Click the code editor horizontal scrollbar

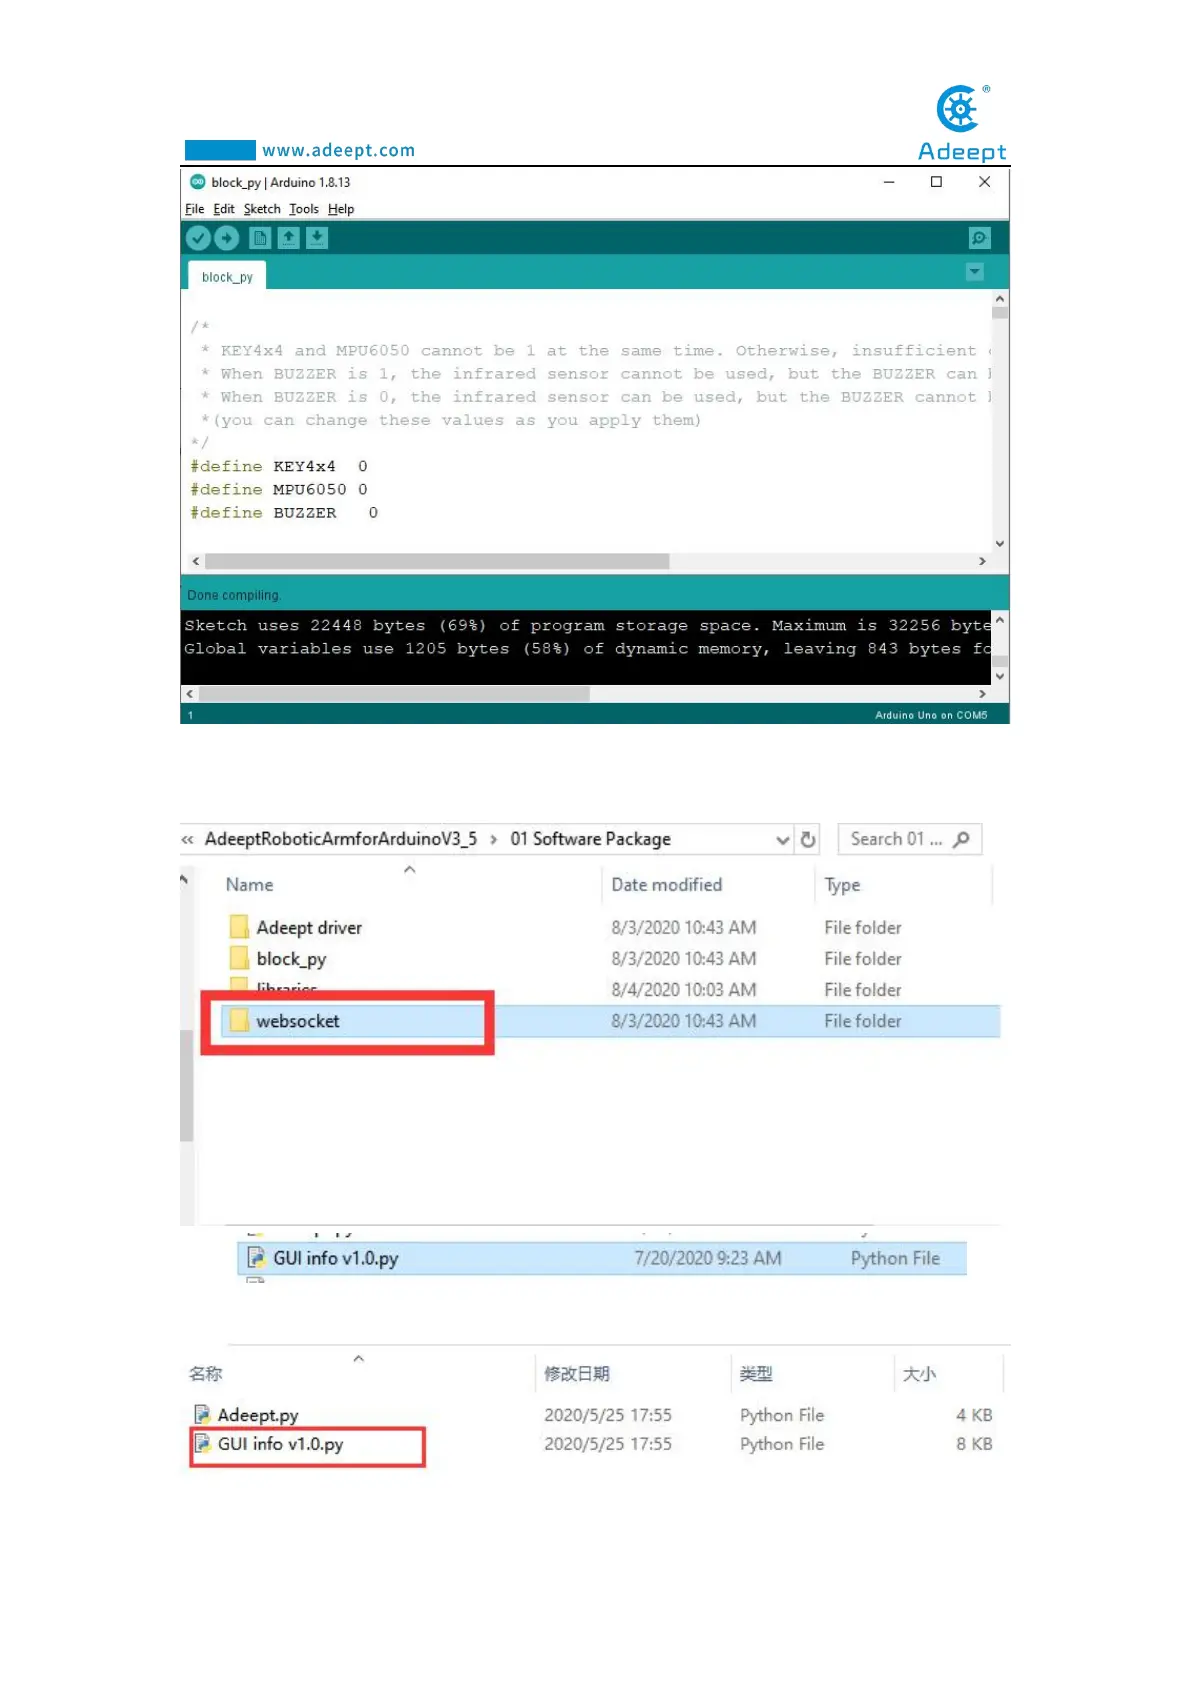[437, 561]
